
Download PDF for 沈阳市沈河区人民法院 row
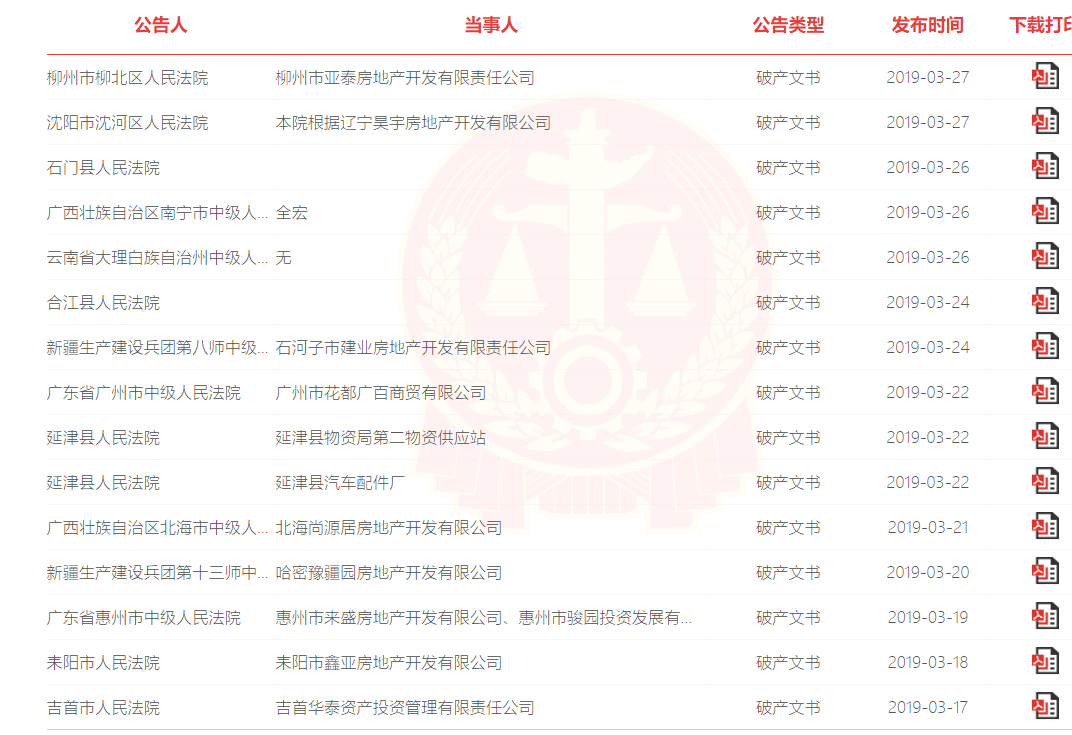(x=1045, y=121)
